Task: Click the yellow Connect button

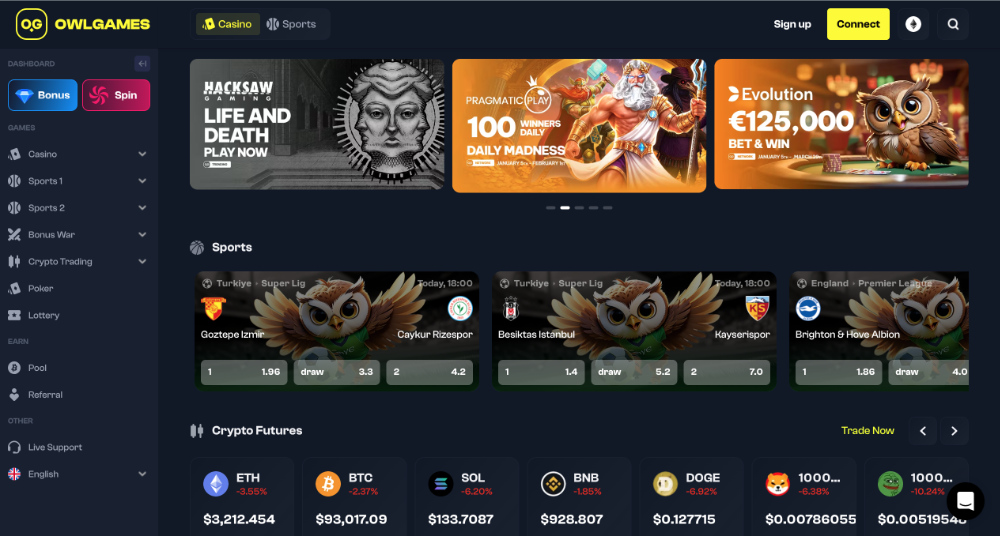Action: tap(858, 24)
